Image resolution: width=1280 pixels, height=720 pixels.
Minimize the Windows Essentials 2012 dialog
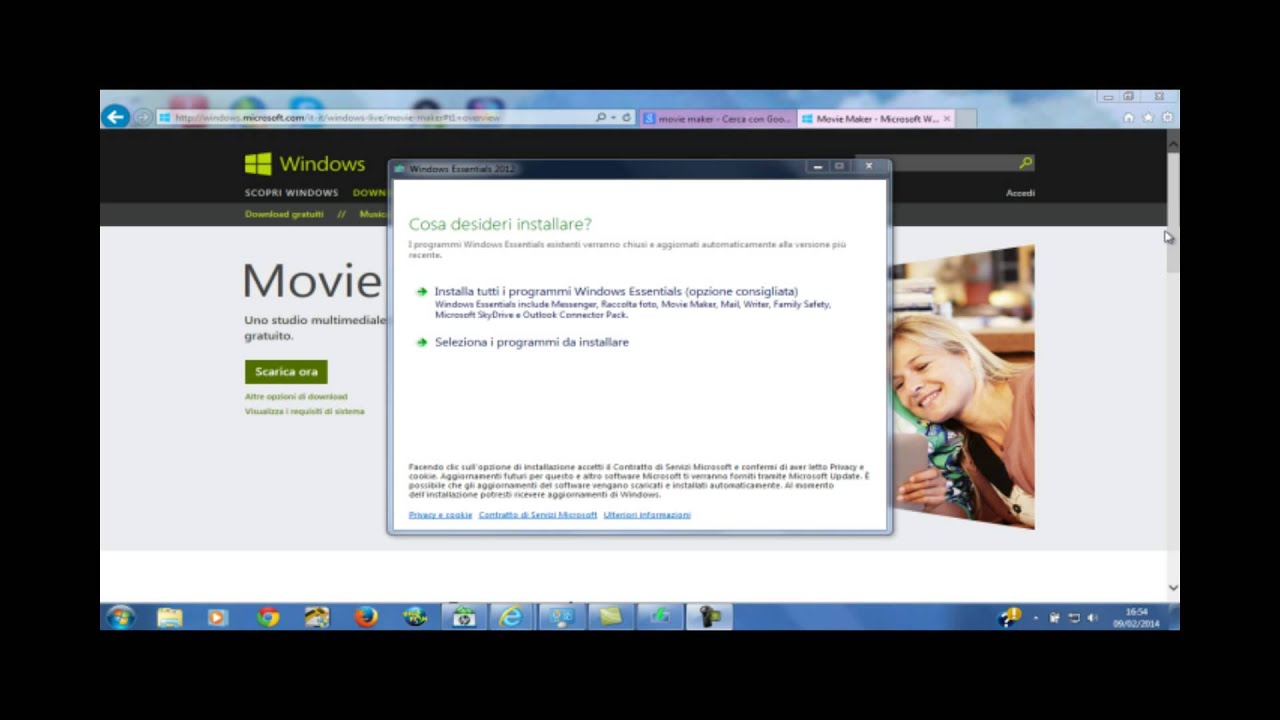pos(817,167)
